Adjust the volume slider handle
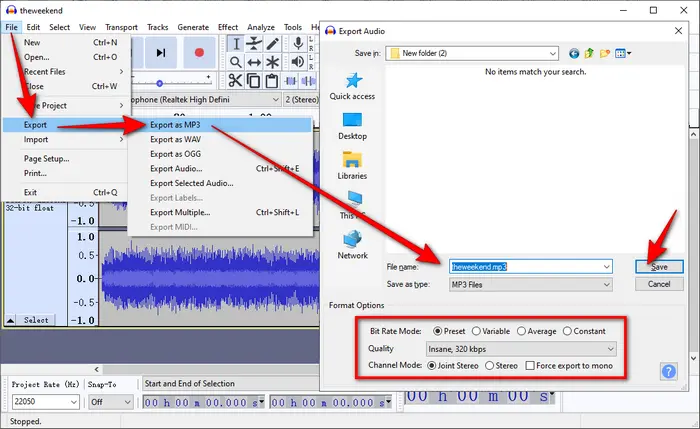 pos(159,83)
